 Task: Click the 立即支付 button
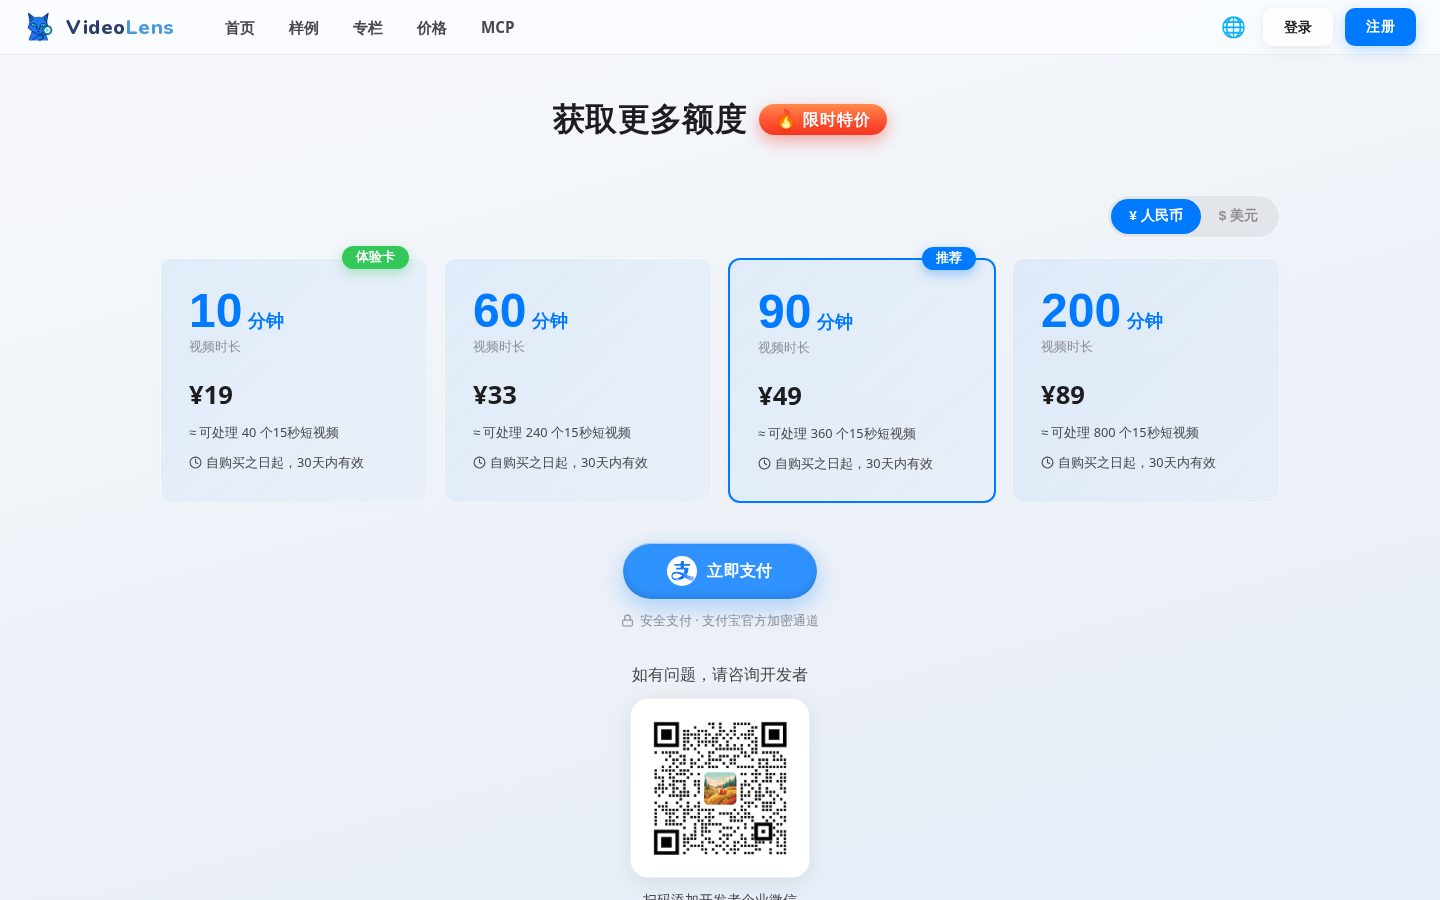(x=720, y=571)
